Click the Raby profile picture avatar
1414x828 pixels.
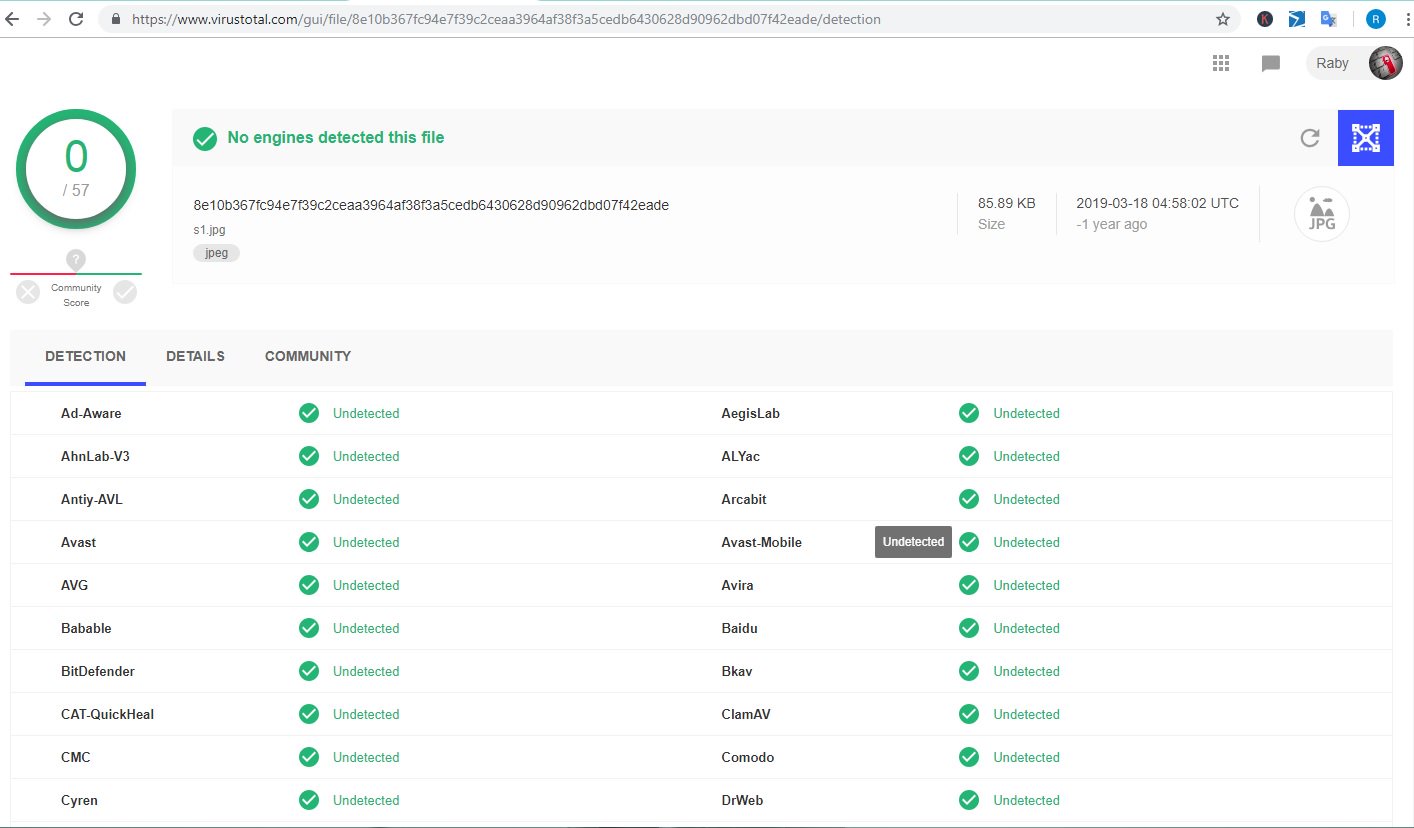click(1385, 63)
